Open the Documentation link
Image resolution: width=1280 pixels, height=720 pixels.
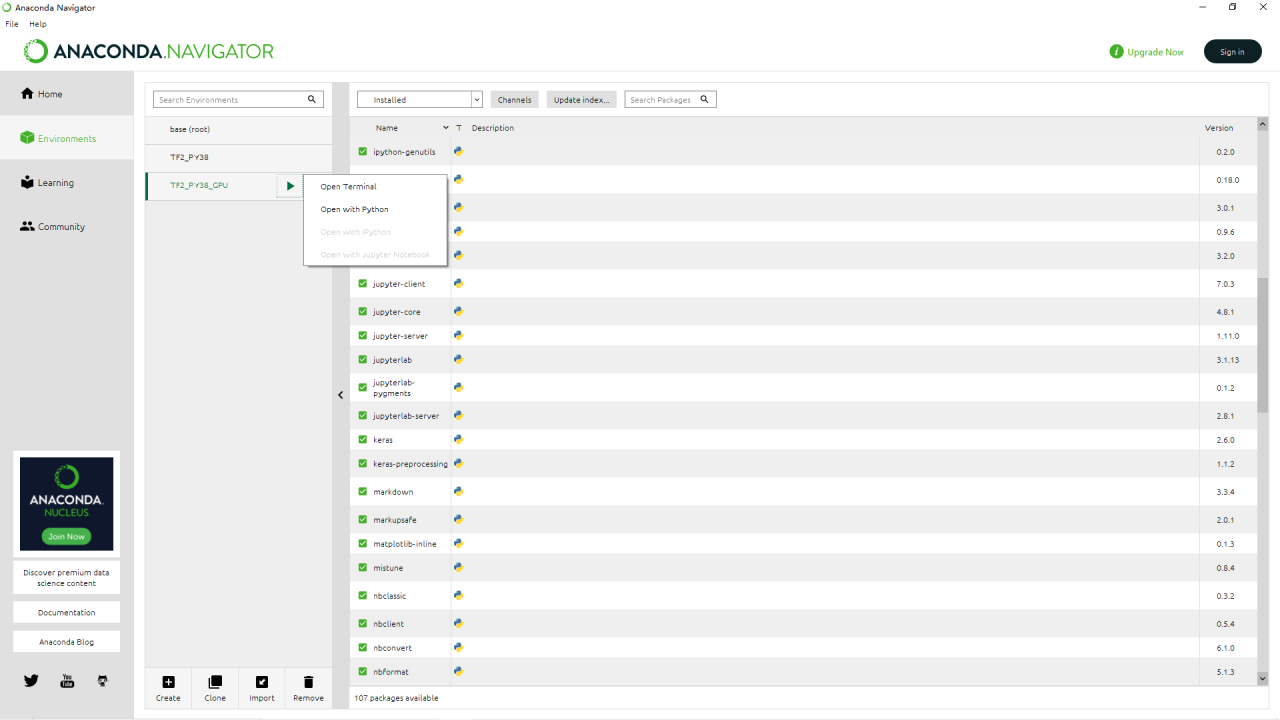point(67,612)
